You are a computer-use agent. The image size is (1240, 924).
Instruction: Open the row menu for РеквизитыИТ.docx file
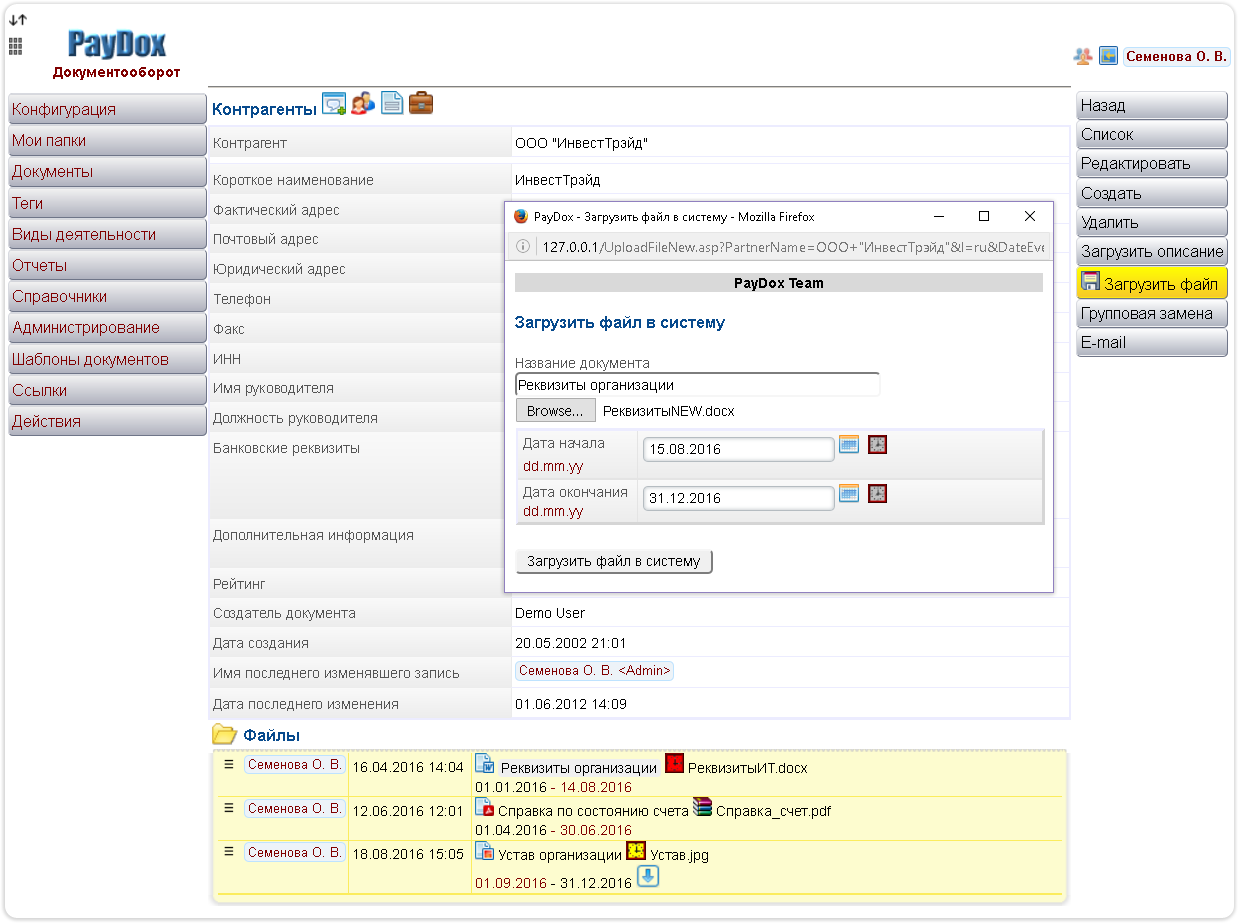[x=228, y=764]
